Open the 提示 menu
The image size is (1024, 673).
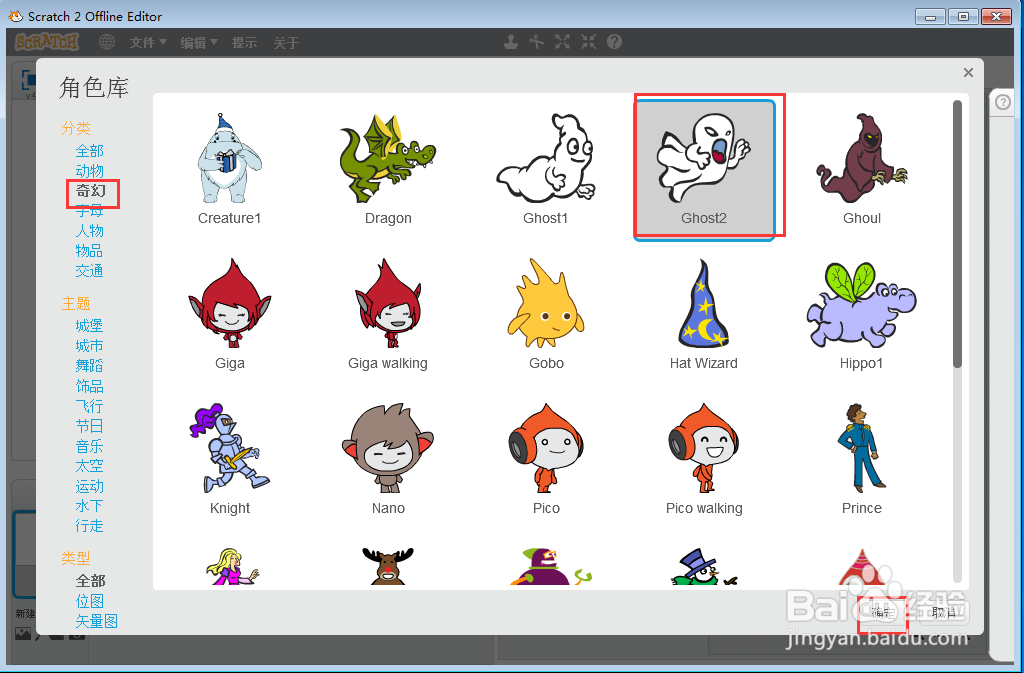(x=244, y=42)
